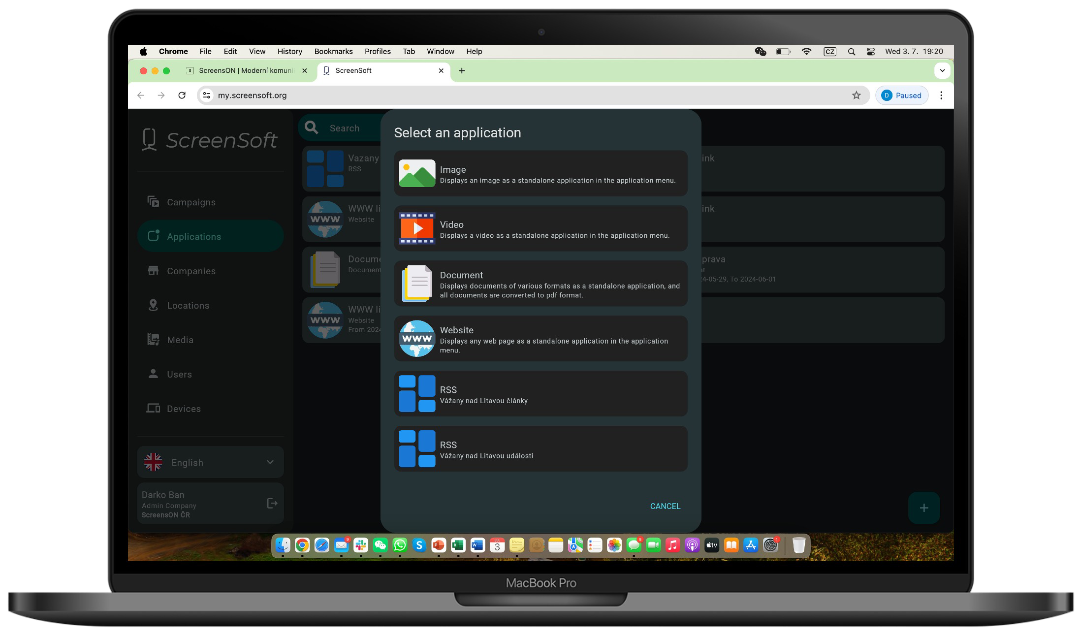Screen dimensions: 1080x635
Task: Open the Chrome three-dot menu
Action: [x=941, y=95]
